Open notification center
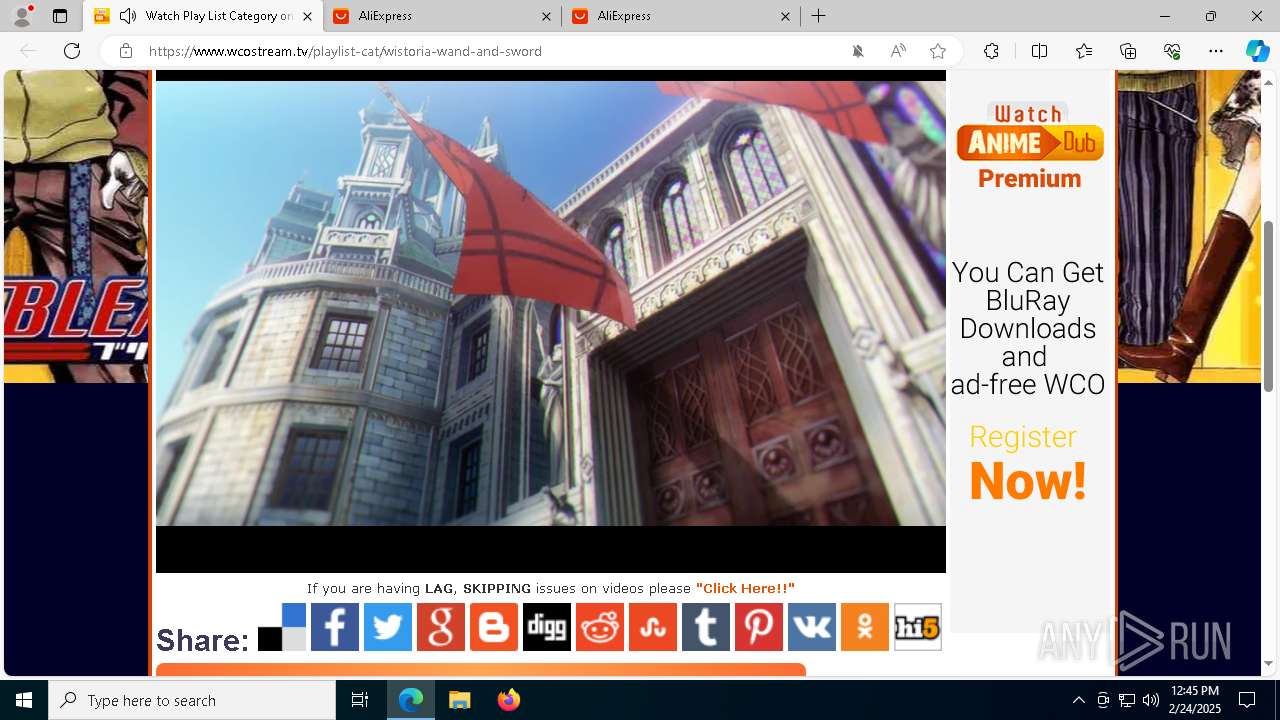 [1247, 700]
